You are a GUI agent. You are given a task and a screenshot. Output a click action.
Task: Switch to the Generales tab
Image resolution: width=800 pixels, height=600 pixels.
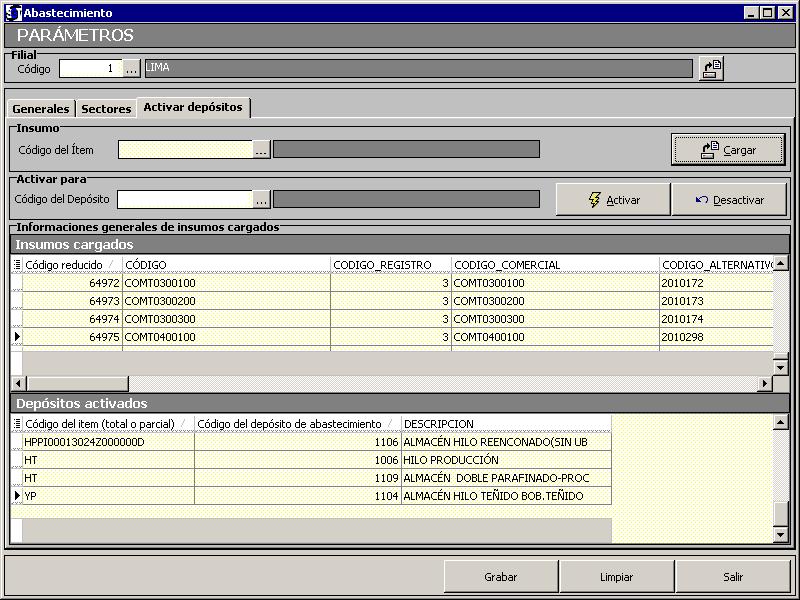[x=41, y=109]
